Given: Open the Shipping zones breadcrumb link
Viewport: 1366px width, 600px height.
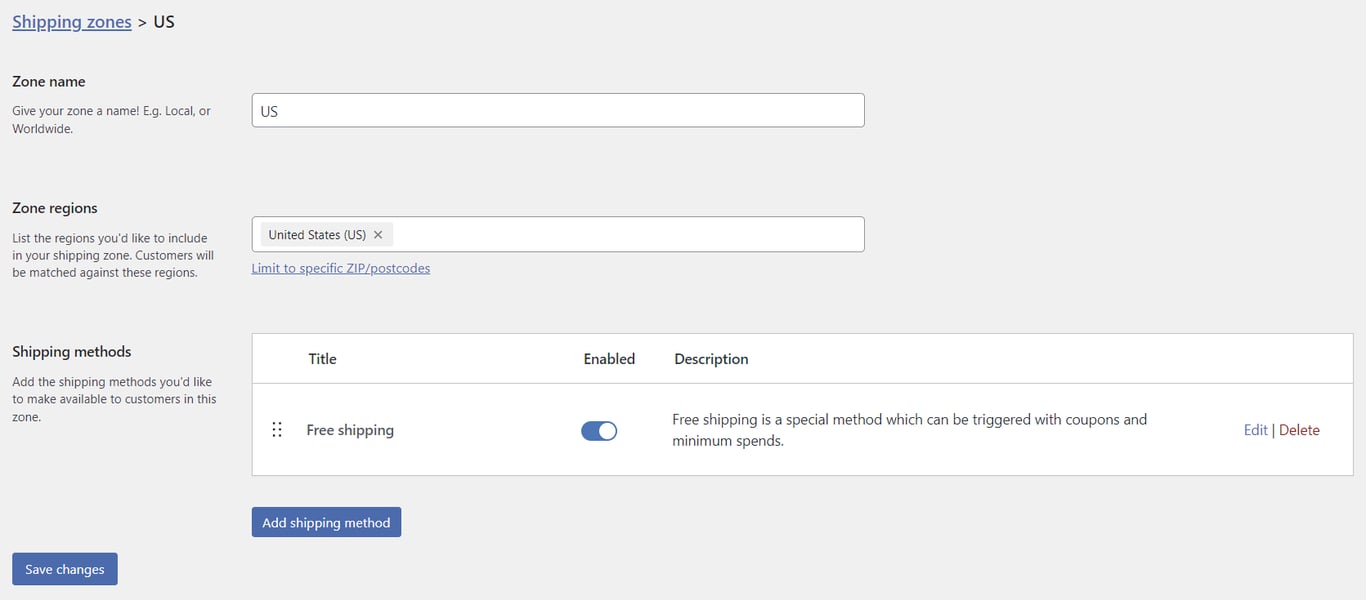Looking at the screenshot, I should pos(71,21).
